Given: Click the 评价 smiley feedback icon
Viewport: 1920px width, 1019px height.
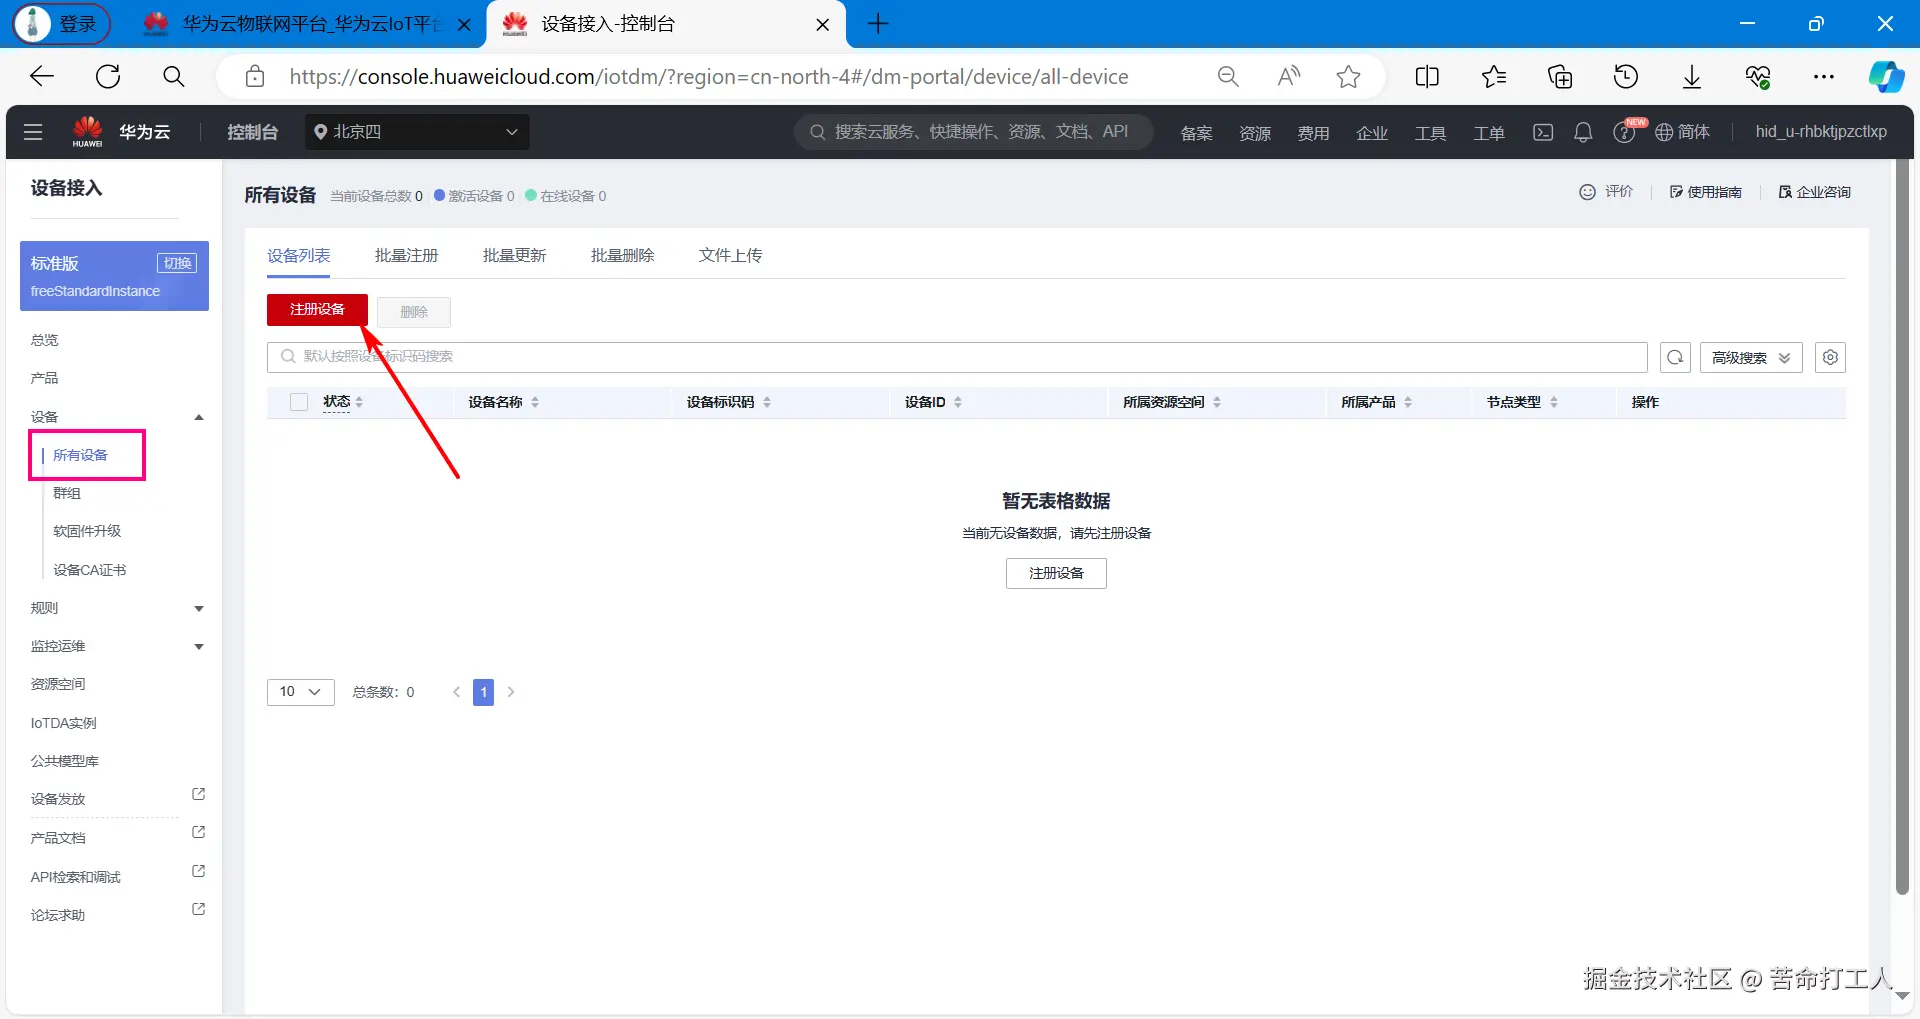Looking at the screenshot, I should point(1588,192).
